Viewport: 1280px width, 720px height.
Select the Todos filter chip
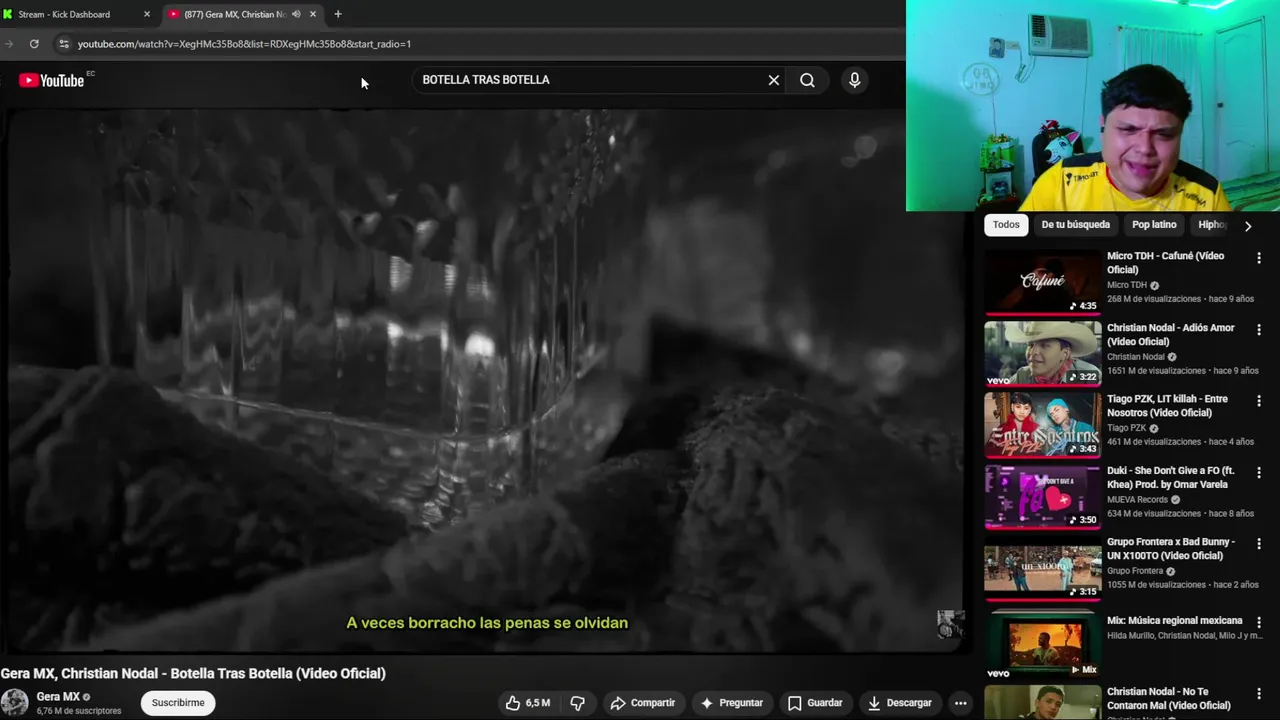pos(1006,225)
